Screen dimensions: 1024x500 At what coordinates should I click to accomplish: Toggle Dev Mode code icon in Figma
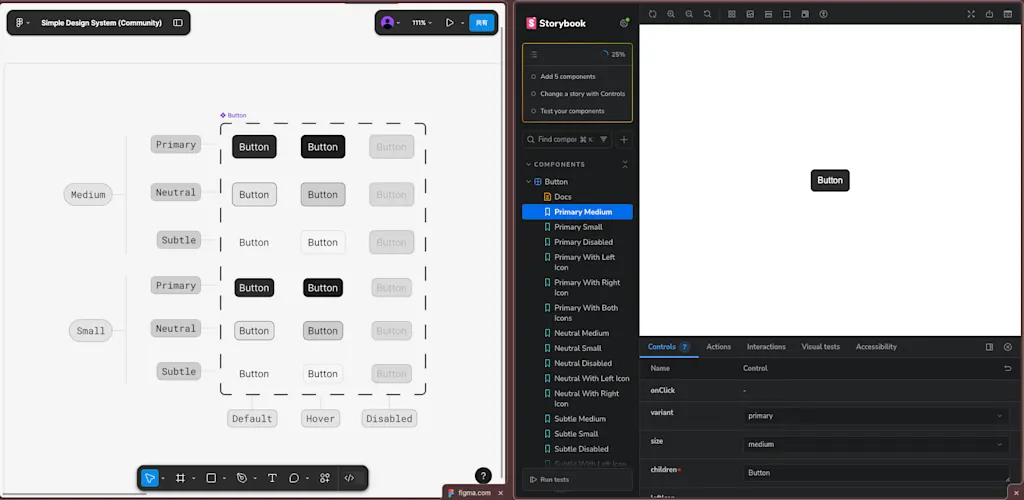click(349, 478)
